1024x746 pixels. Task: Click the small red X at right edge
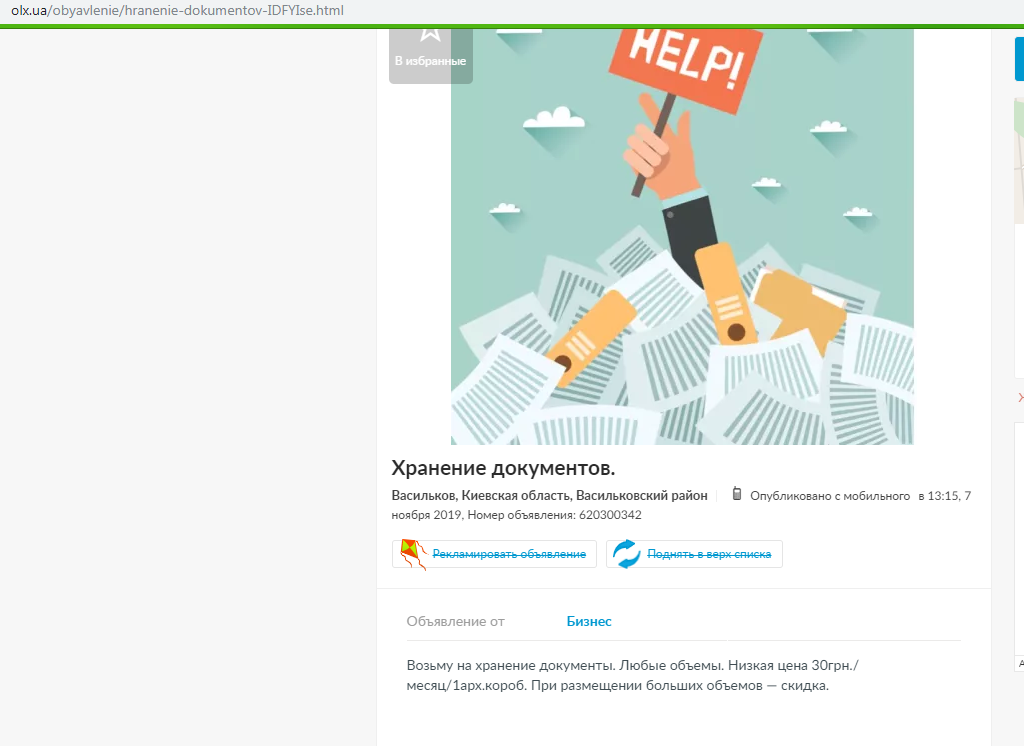click(x=1020, y=398)
